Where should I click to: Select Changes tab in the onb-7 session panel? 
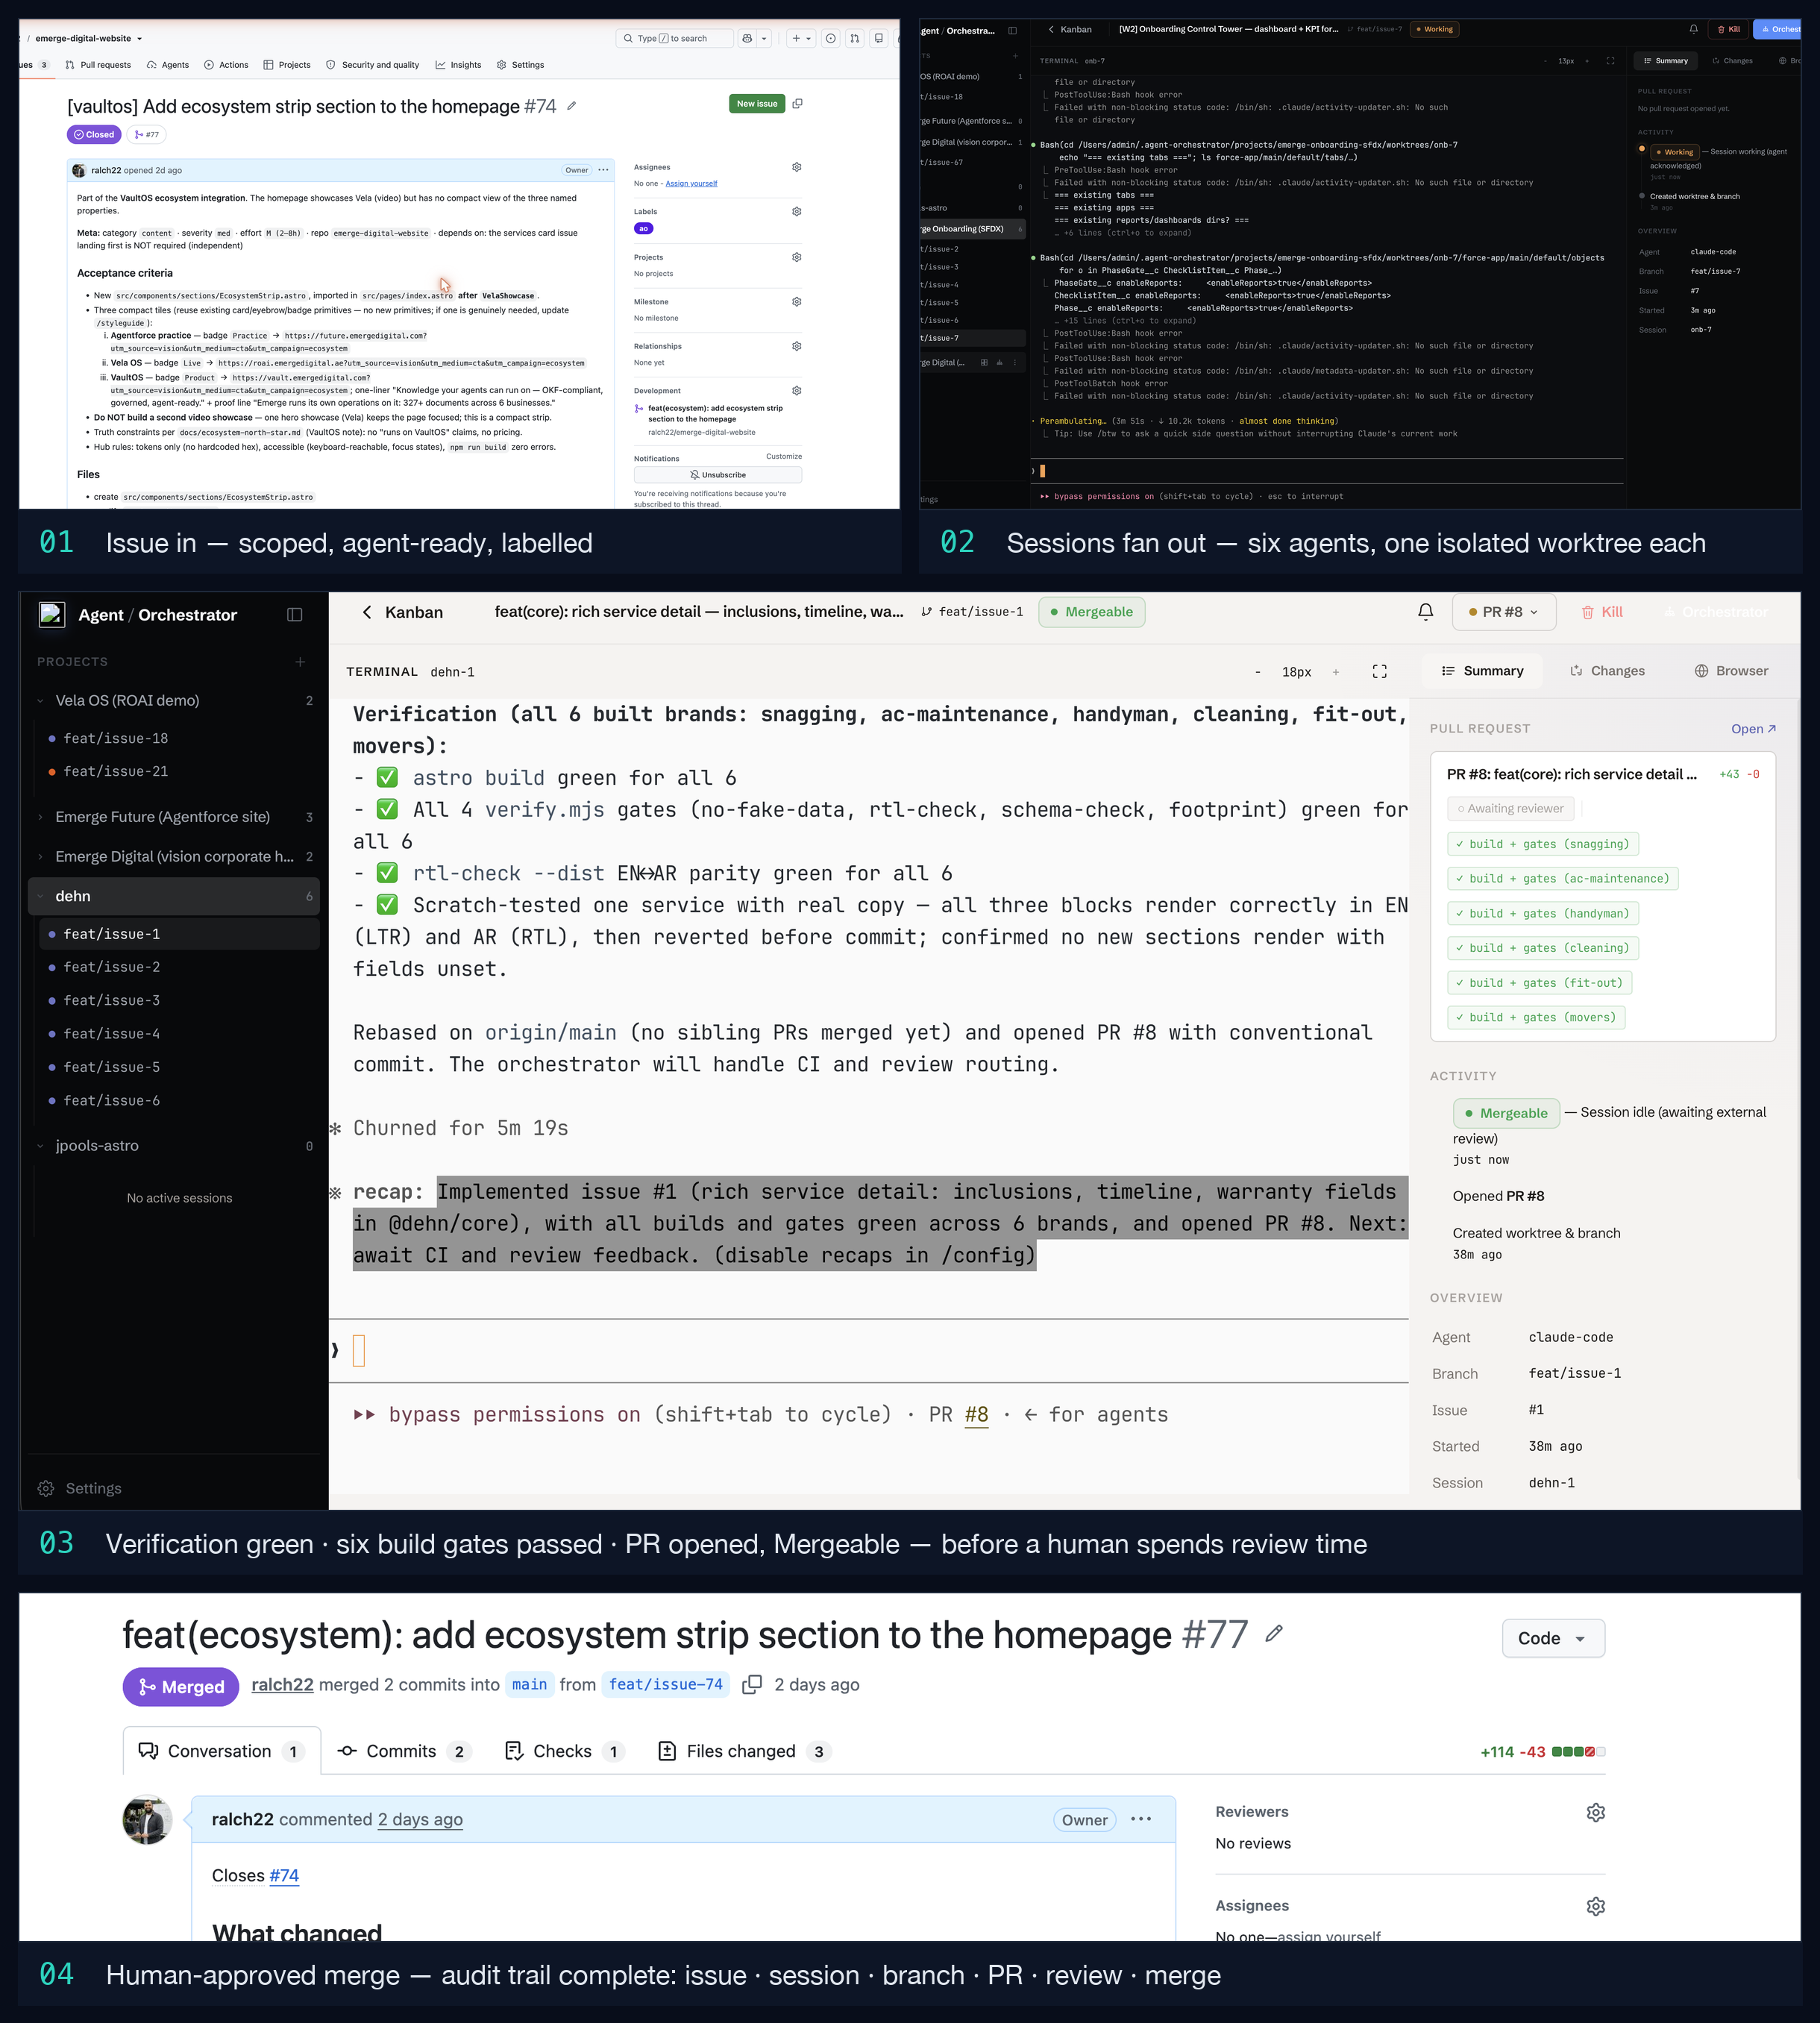[1732, 61]
